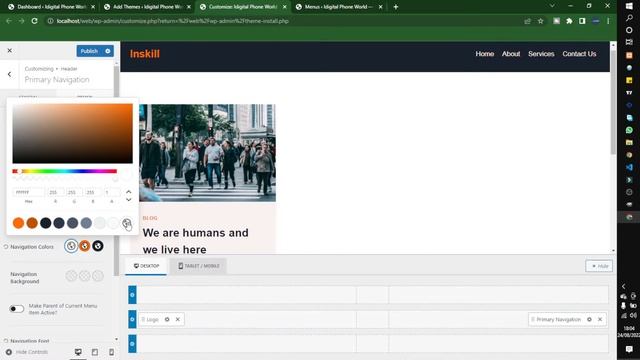Open browser extensions puzzle icon

pos(569,21)
